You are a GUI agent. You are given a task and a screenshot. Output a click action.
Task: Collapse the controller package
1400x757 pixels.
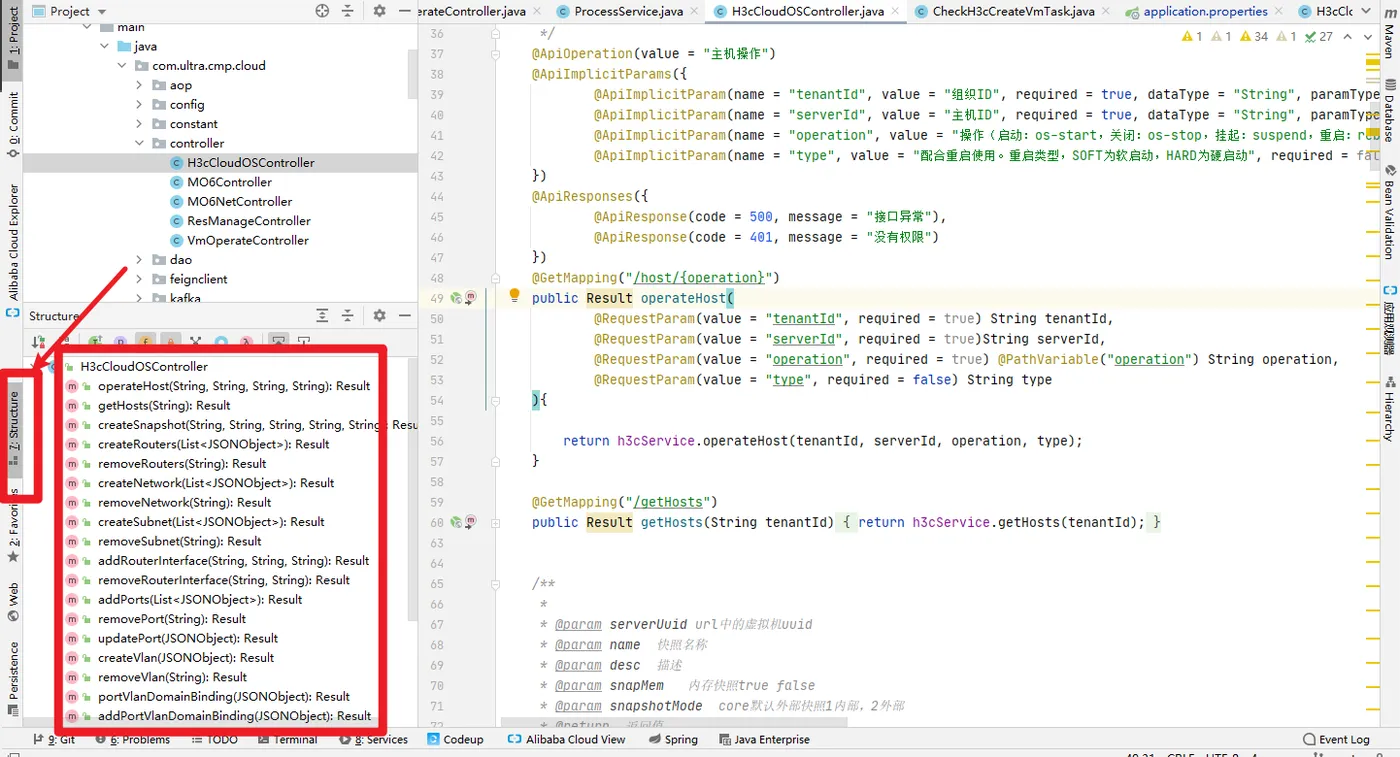click(140, 143)
